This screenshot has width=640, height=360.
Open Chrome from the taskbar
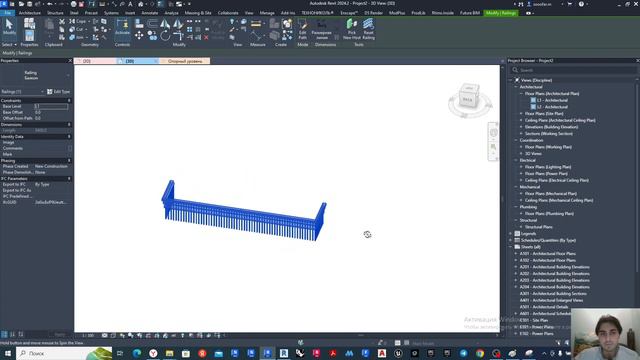(x=480, y=353)
